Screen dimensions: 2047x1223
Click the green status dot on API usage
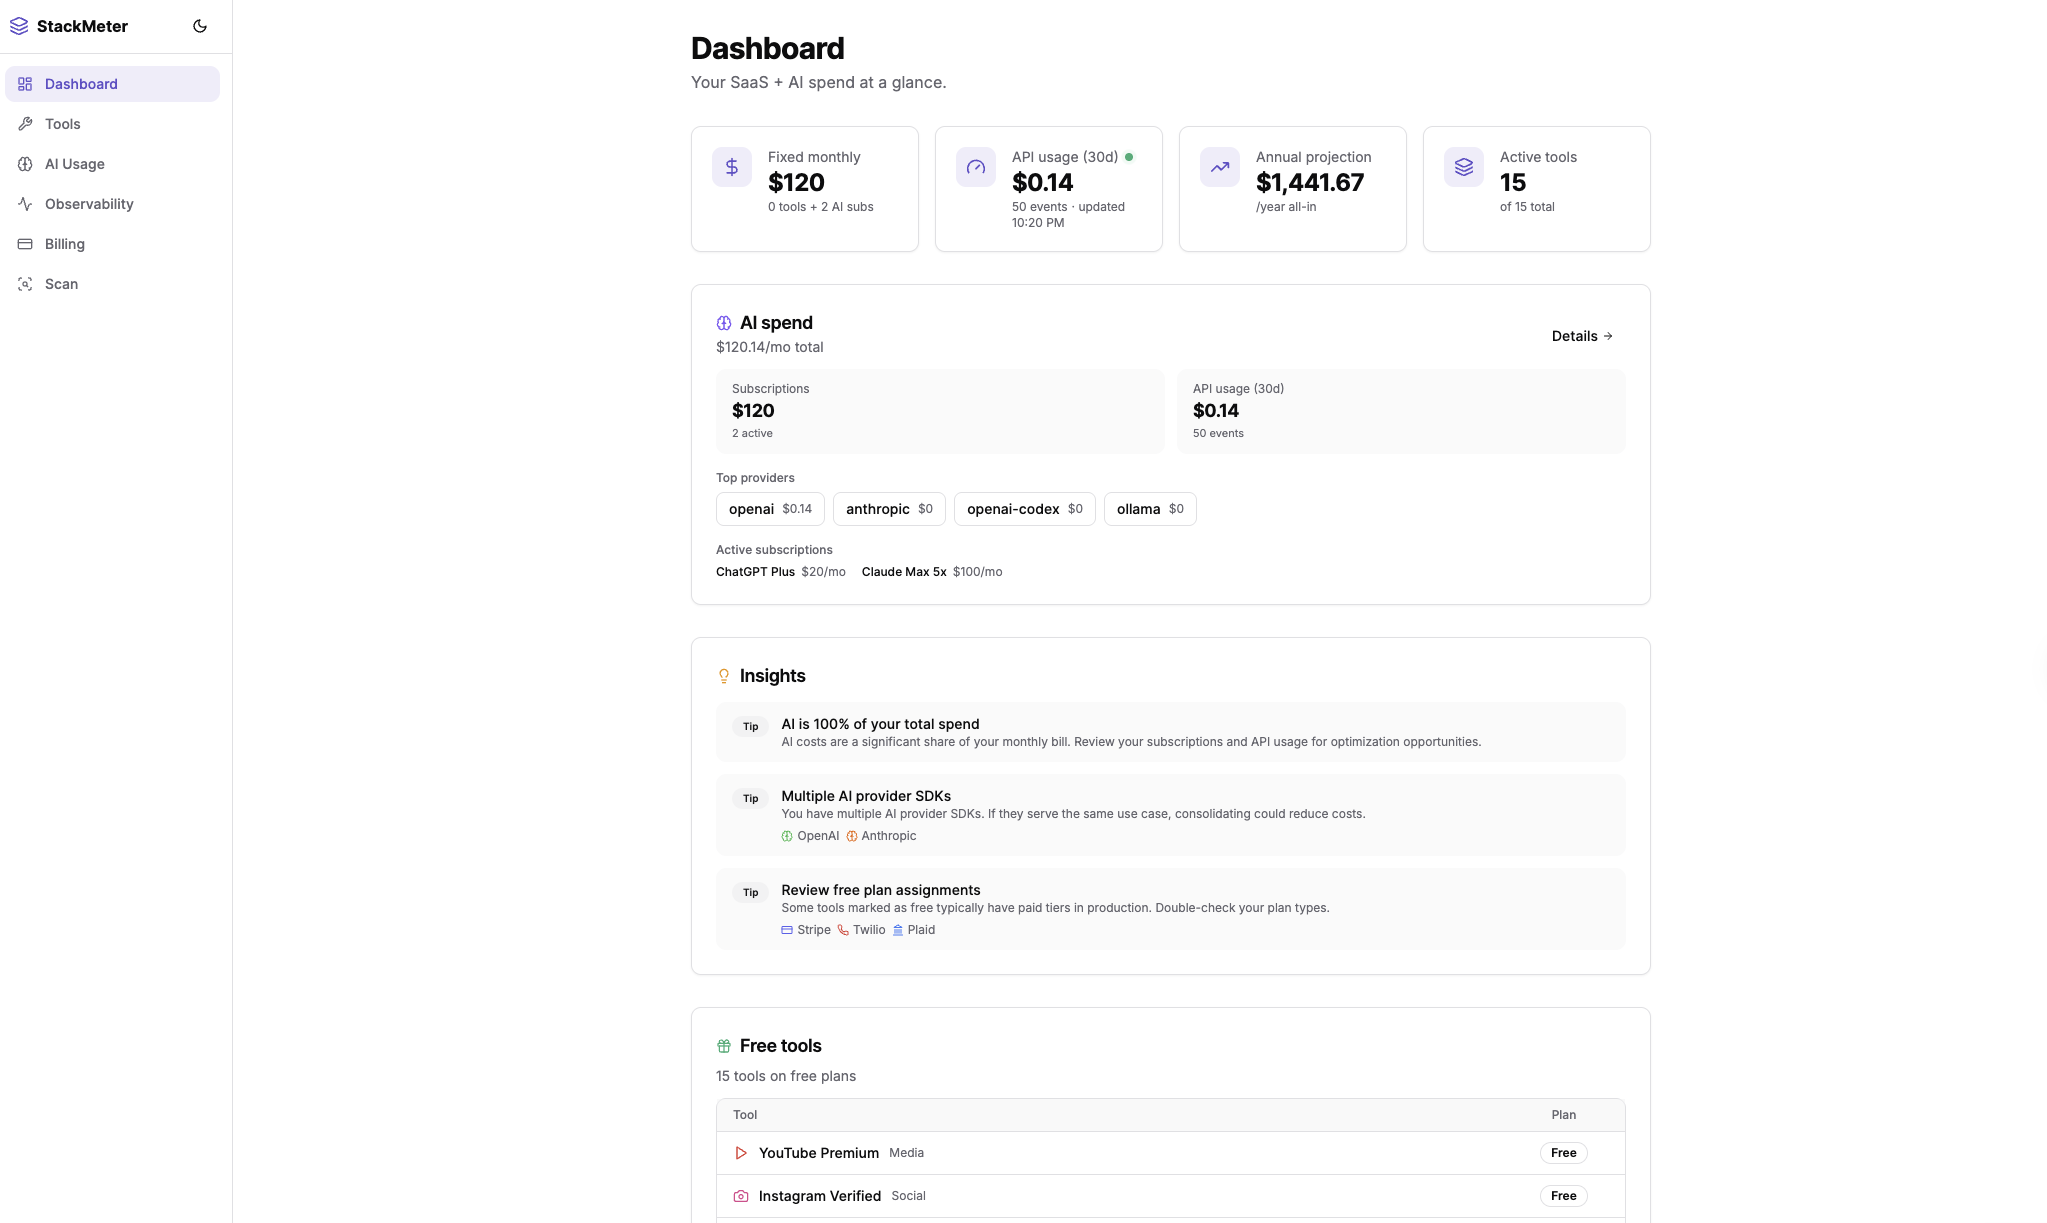point(1130,157)
